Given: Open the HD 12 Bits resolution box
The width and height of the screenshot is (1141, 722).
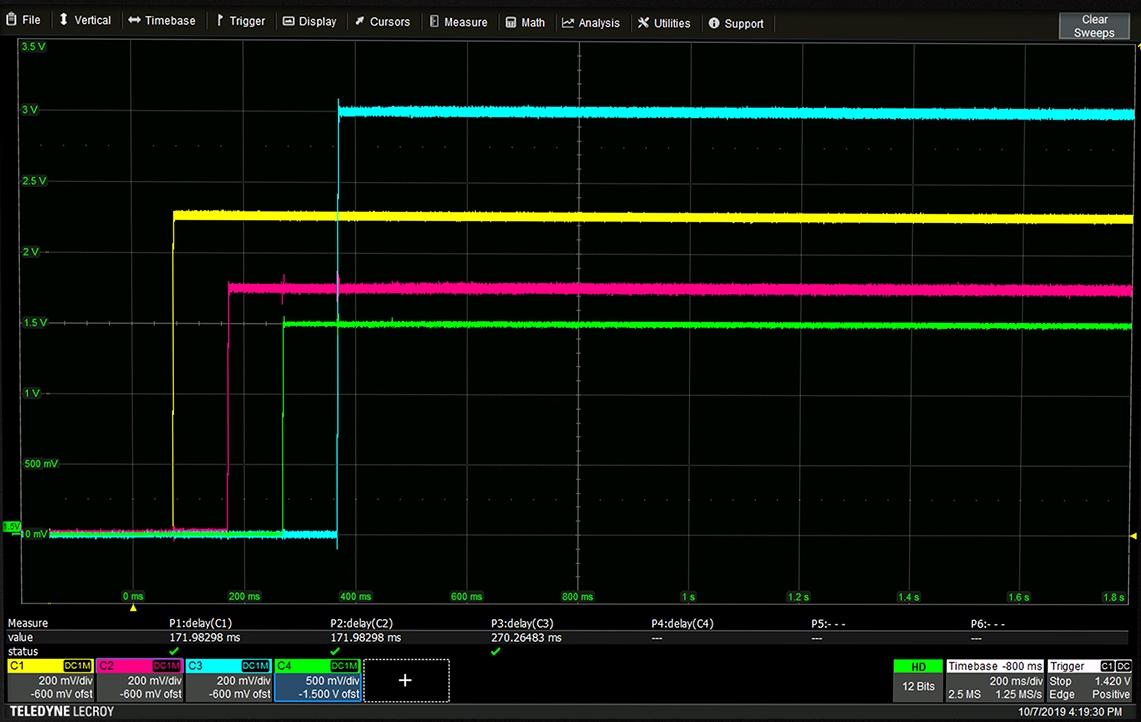Looking at the screenshot, I should (x=918, y=680).
